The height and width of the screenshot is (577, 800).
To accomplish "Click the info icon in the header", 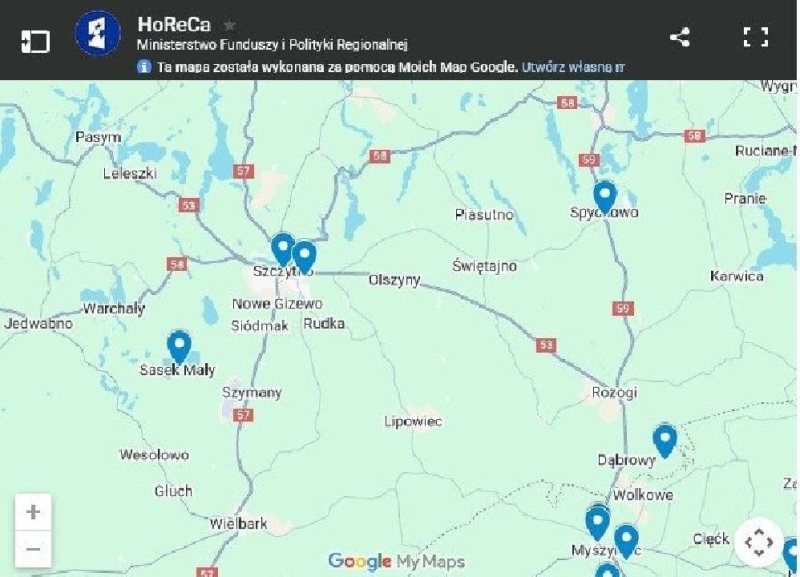I will (x=144, y=67).
